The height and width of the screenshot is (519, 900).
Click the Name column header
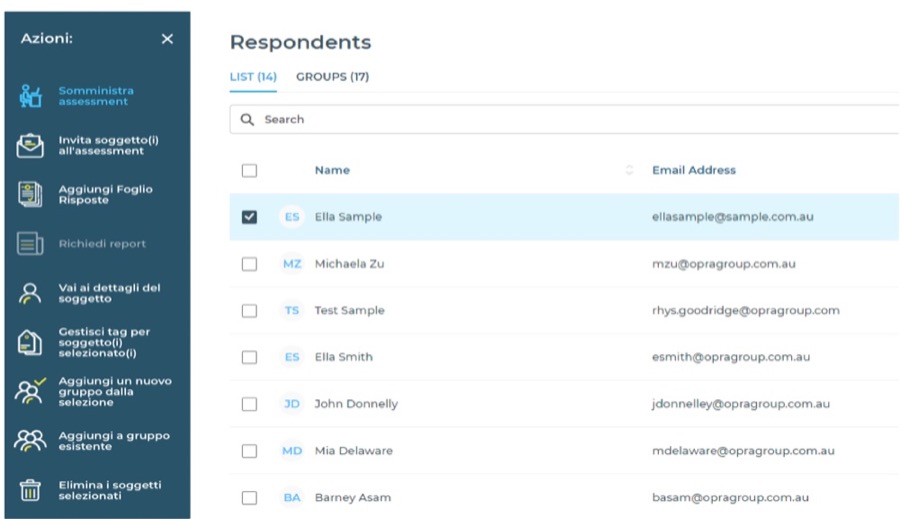[332, 170]
